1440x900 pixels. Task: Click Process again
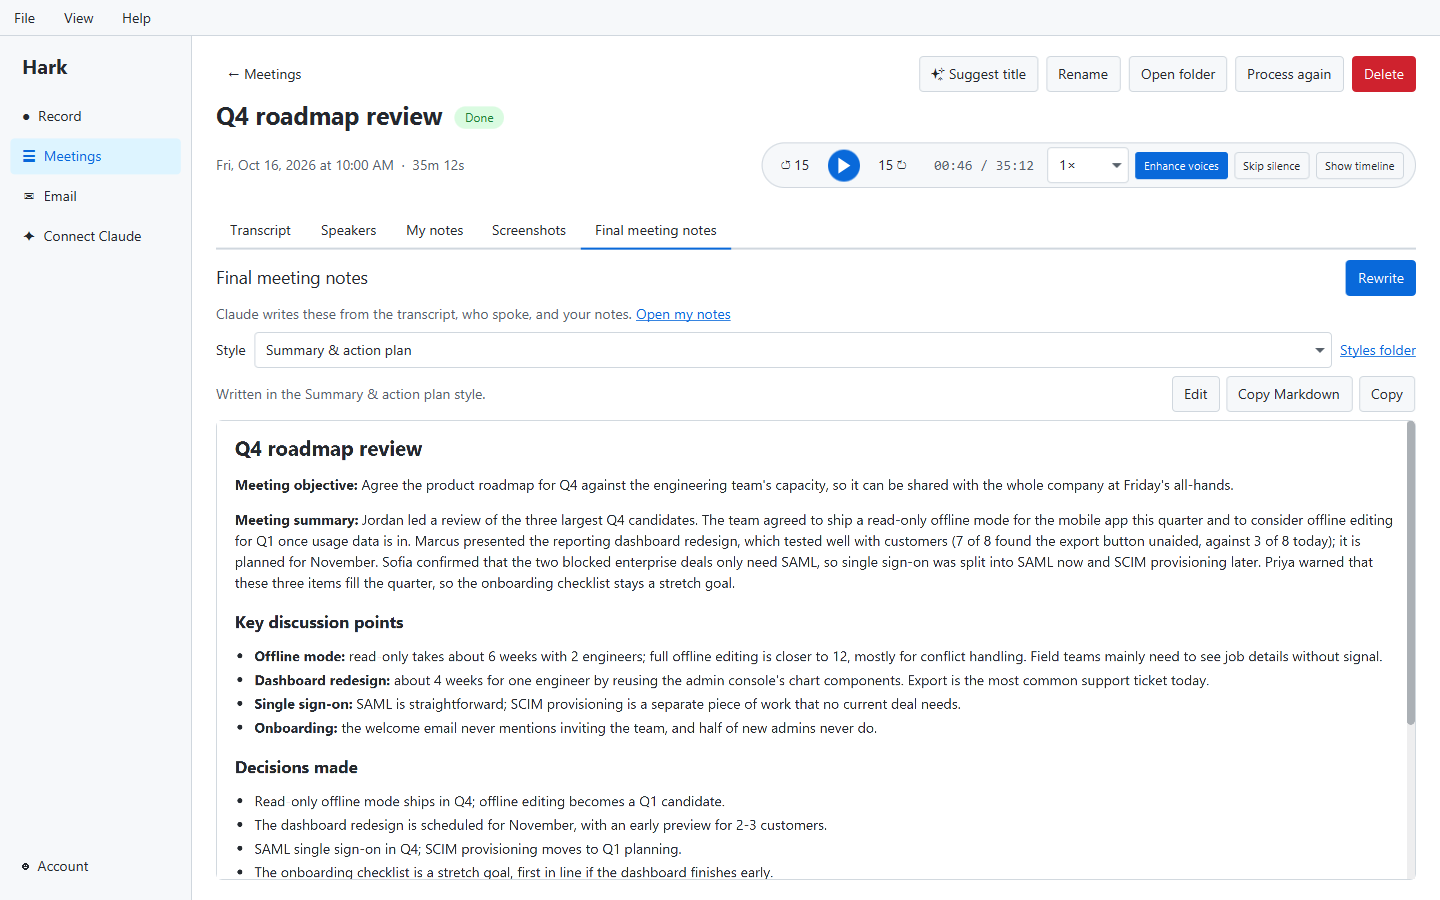(x=1289, y=74)
